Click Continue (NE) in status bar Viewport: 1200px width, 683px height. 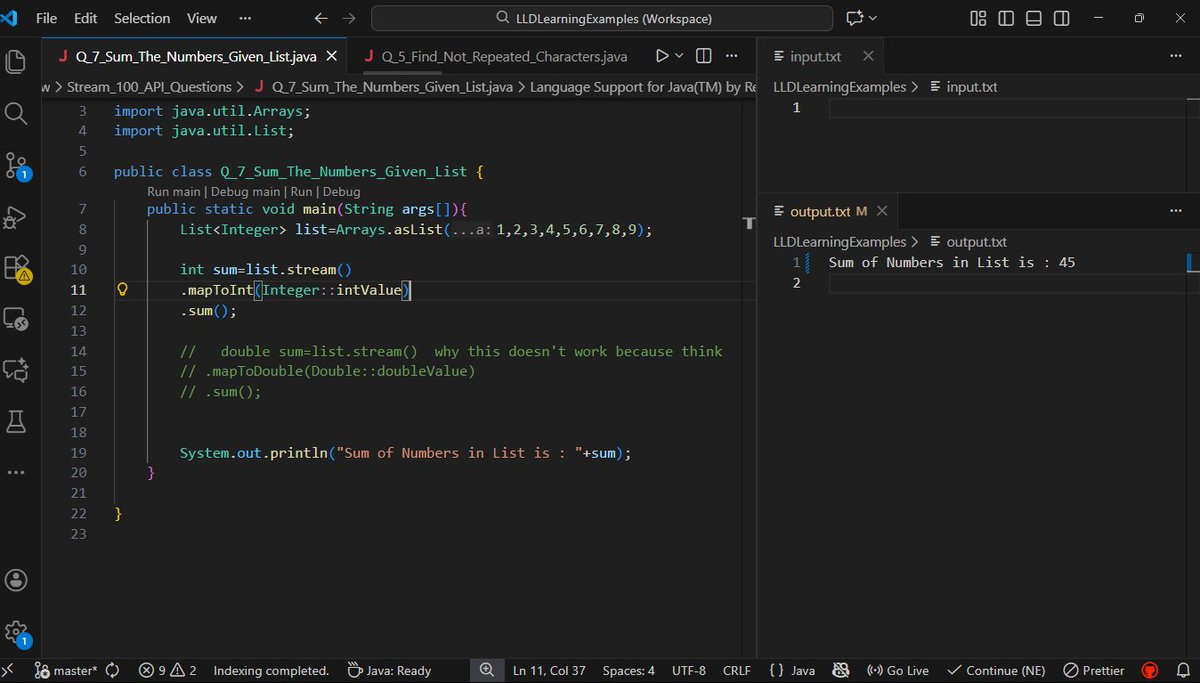[x=995, y=670]
